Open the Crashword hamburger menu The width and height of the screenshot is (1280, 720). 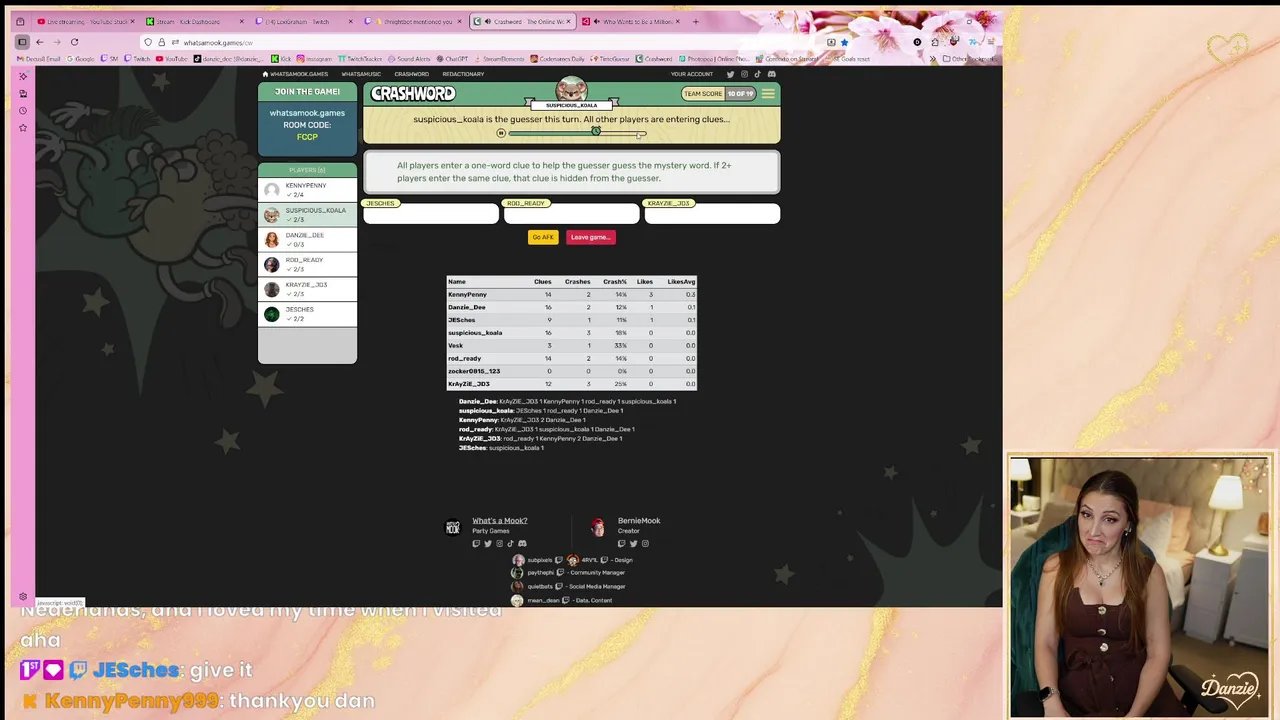(x=768, y=94)
